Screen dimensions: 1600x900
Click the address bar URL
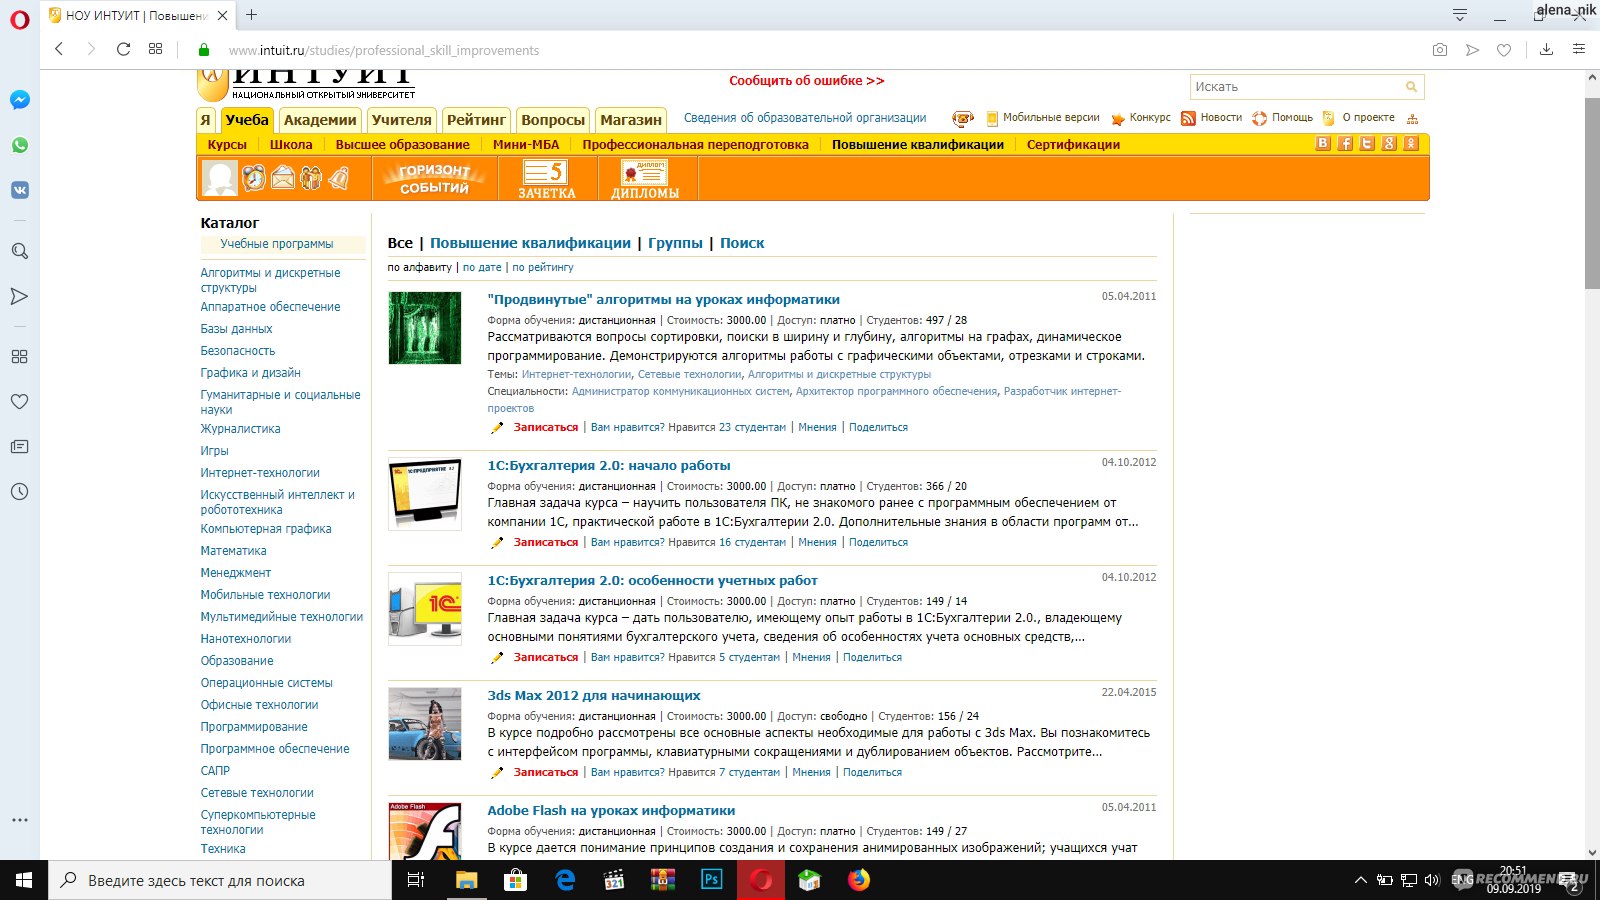(384, 50)
